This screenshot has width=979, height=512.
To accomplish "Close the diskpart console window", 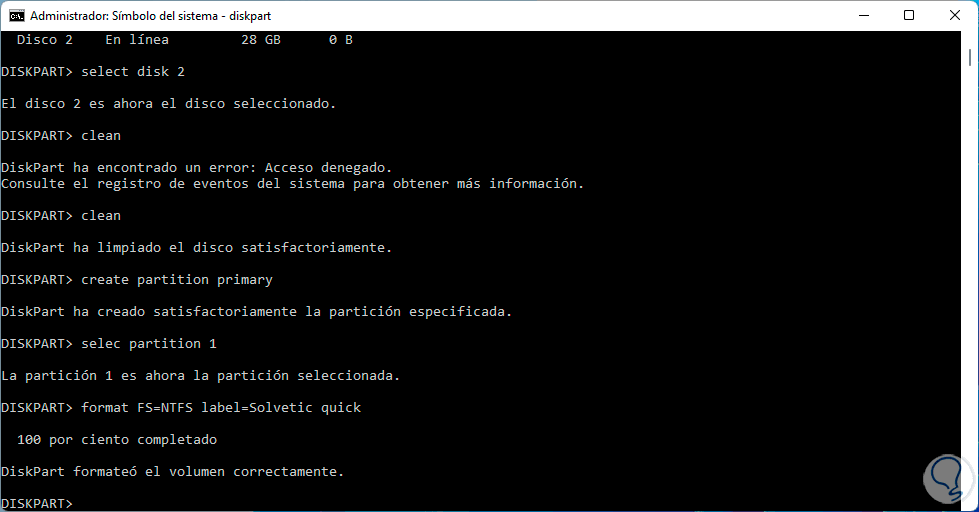I will (954, 16).
